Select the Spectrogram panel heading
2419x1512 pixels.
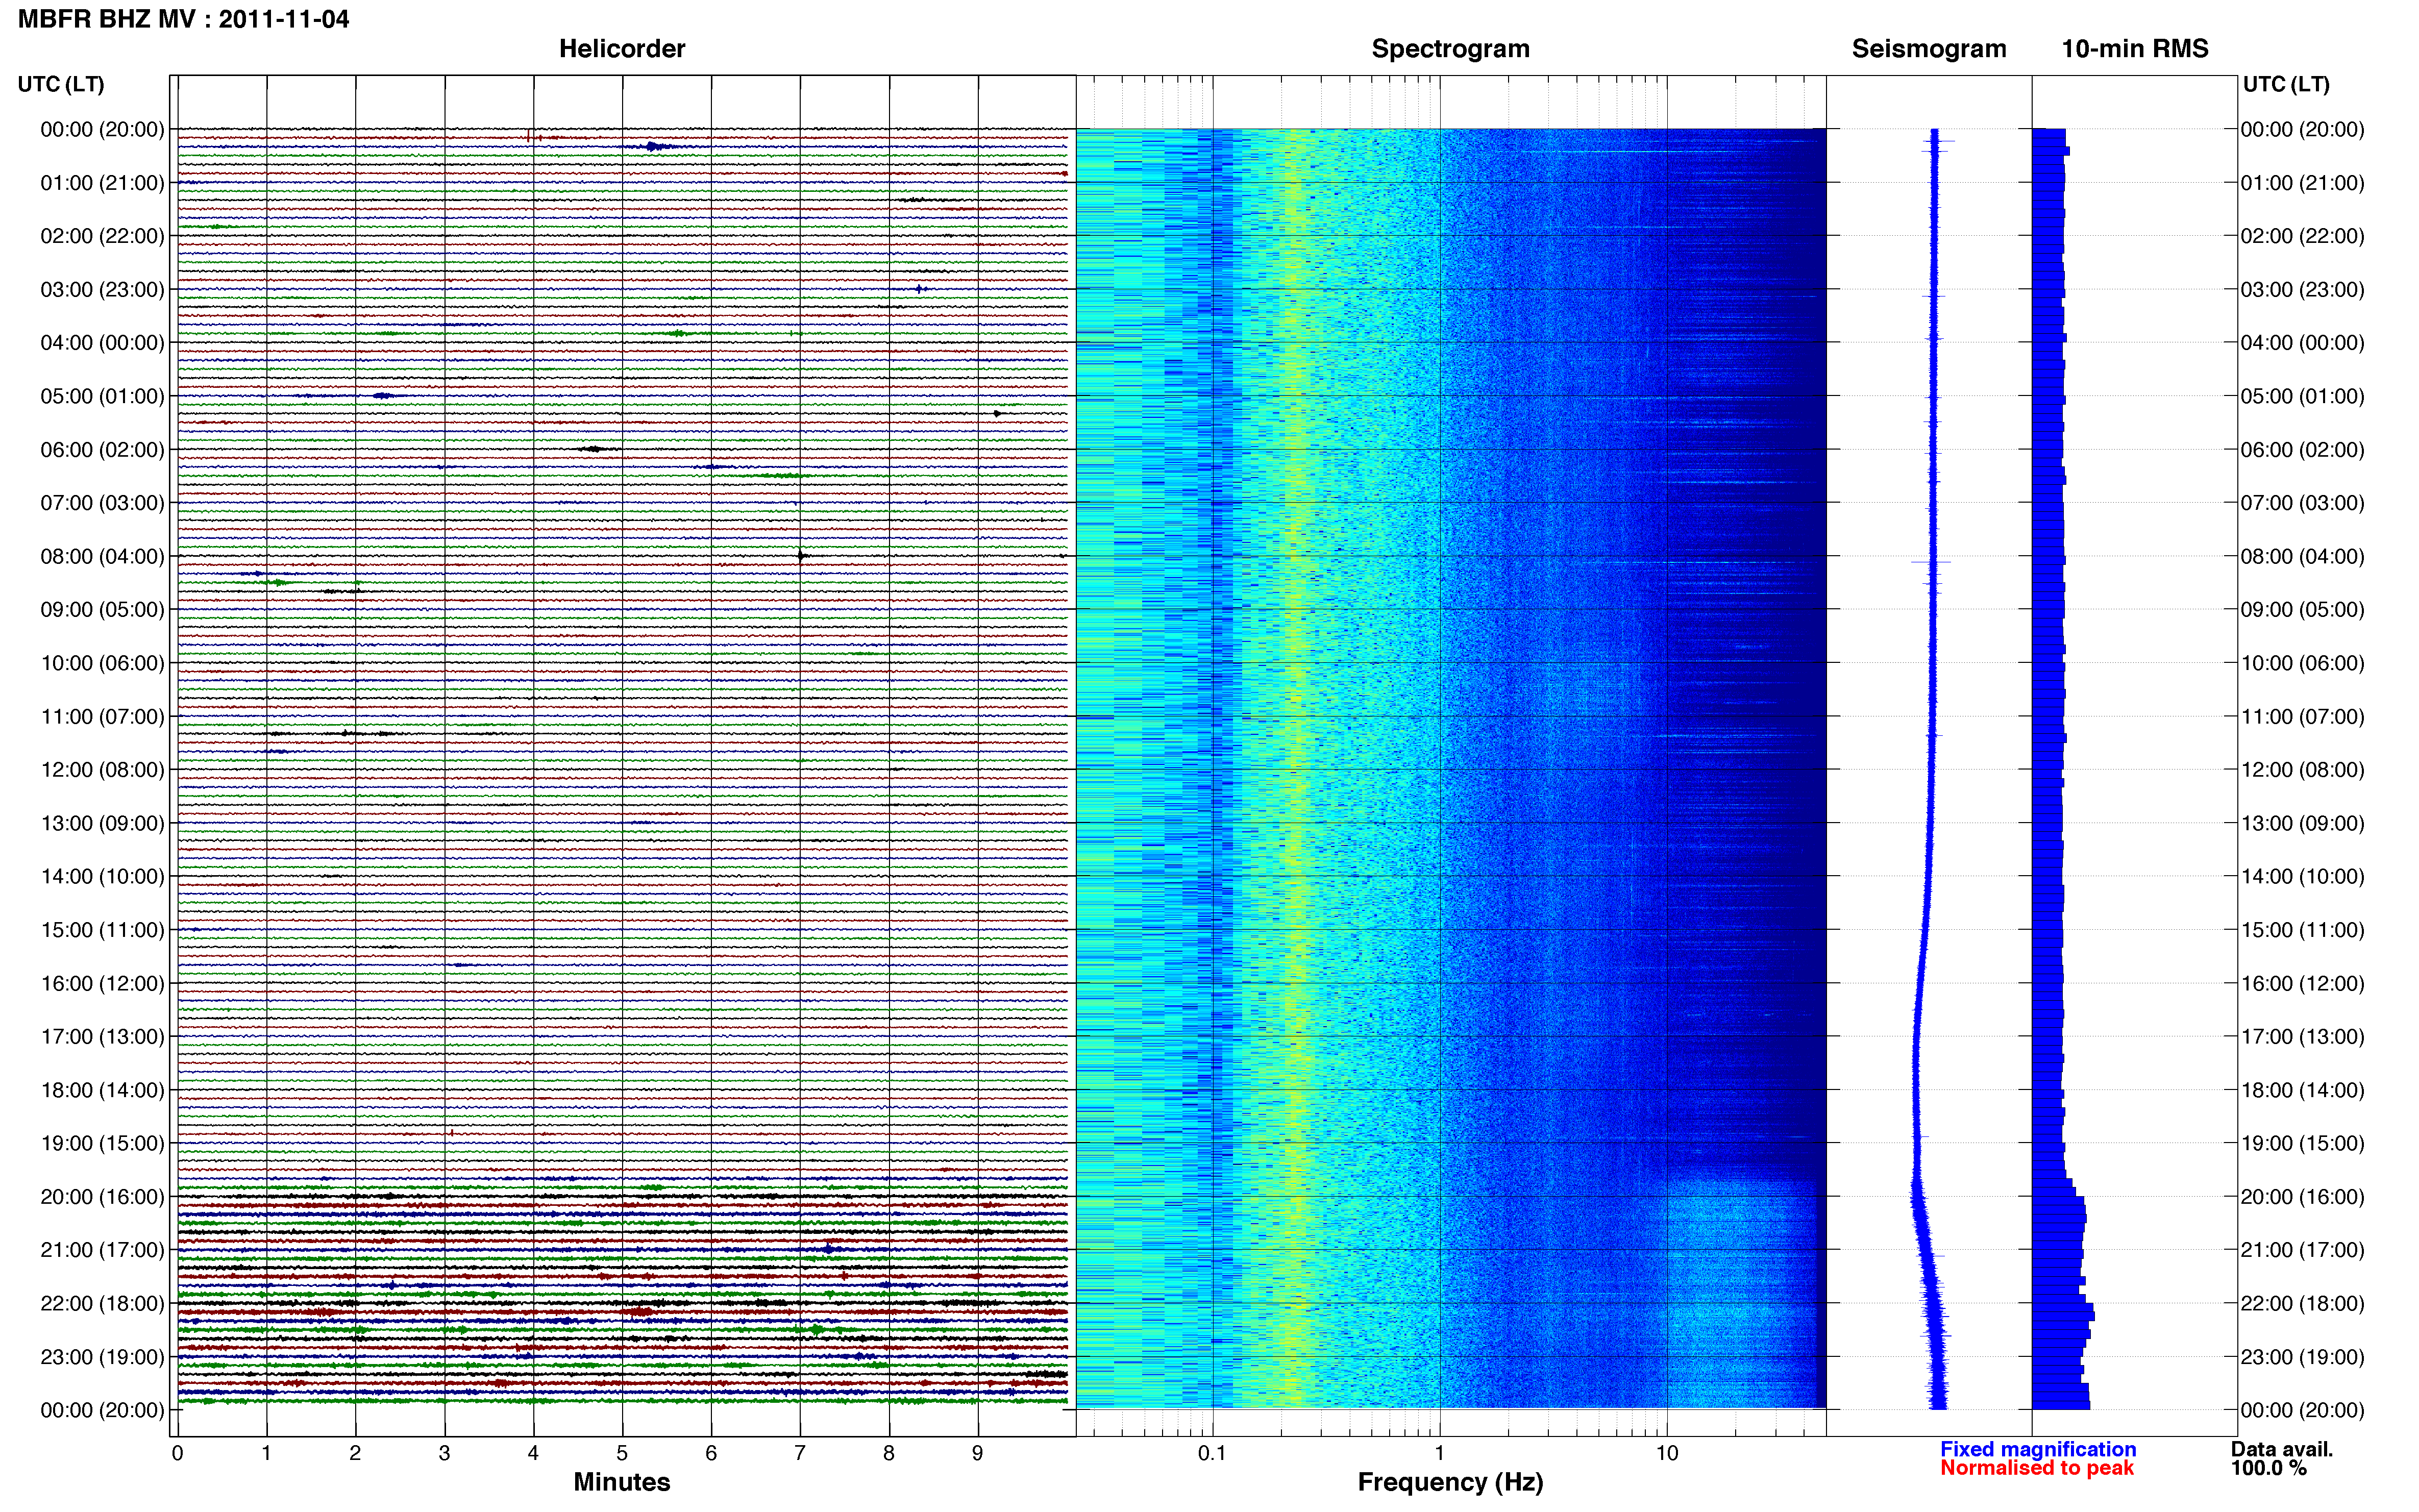(x=1450, y=49)
